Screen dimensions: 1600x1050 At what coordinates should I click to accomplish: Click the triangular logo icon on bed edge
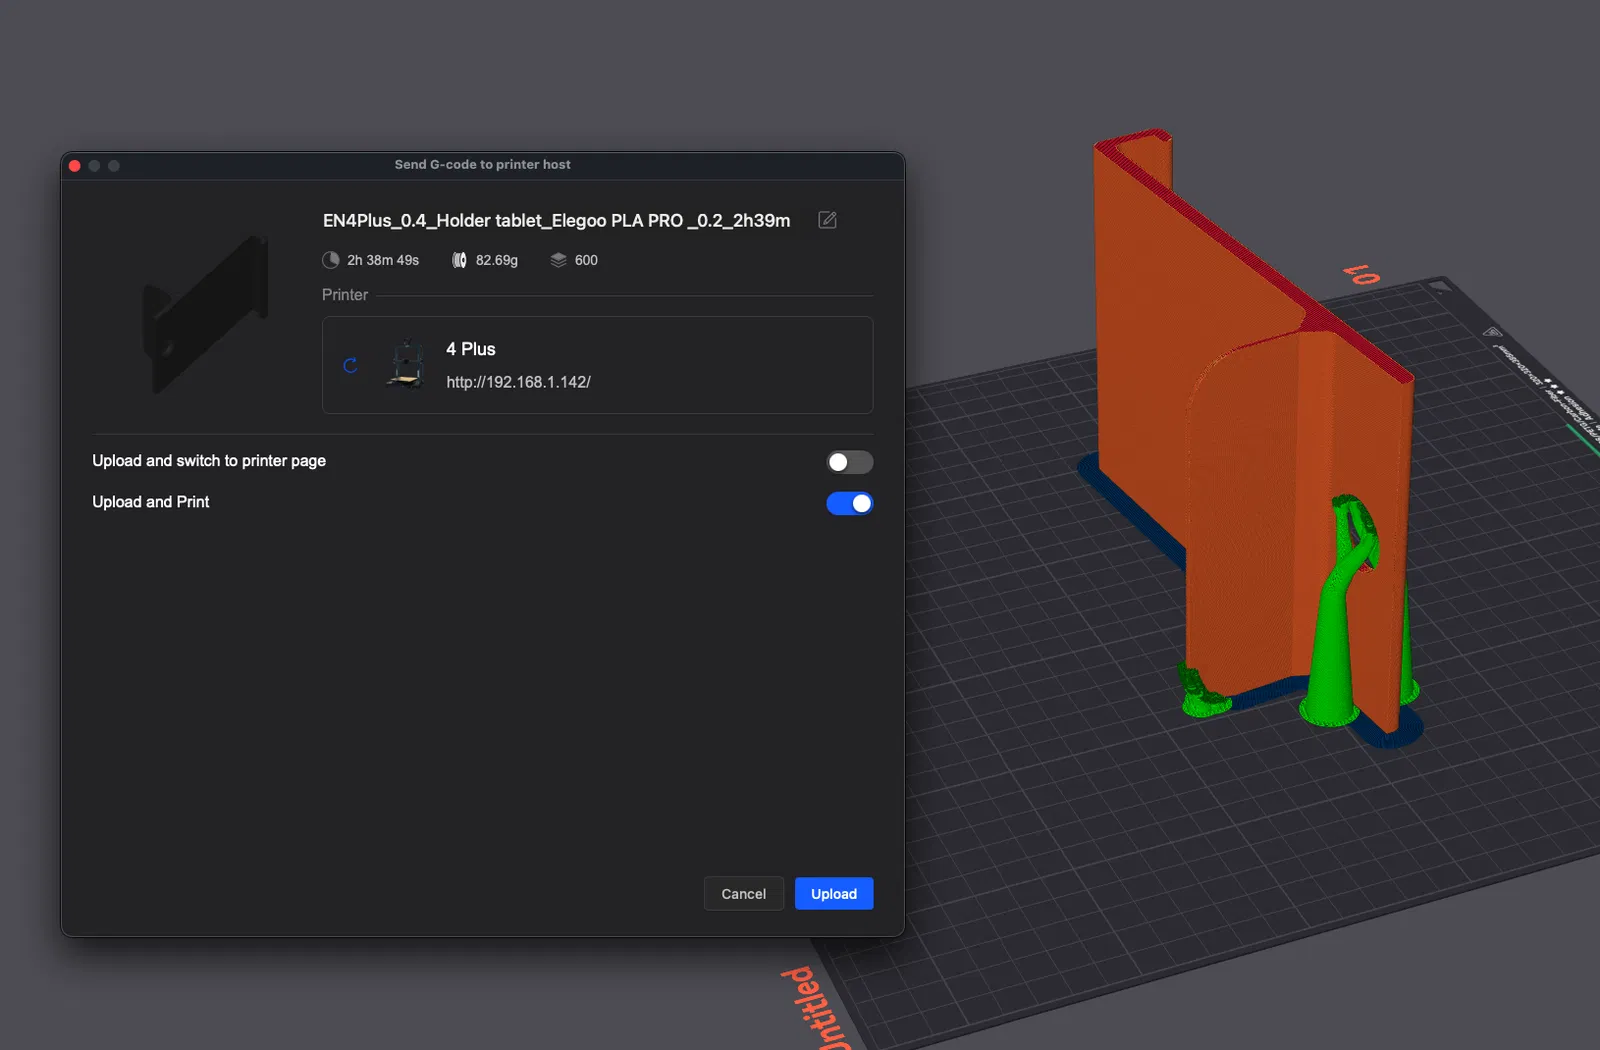1492,332
